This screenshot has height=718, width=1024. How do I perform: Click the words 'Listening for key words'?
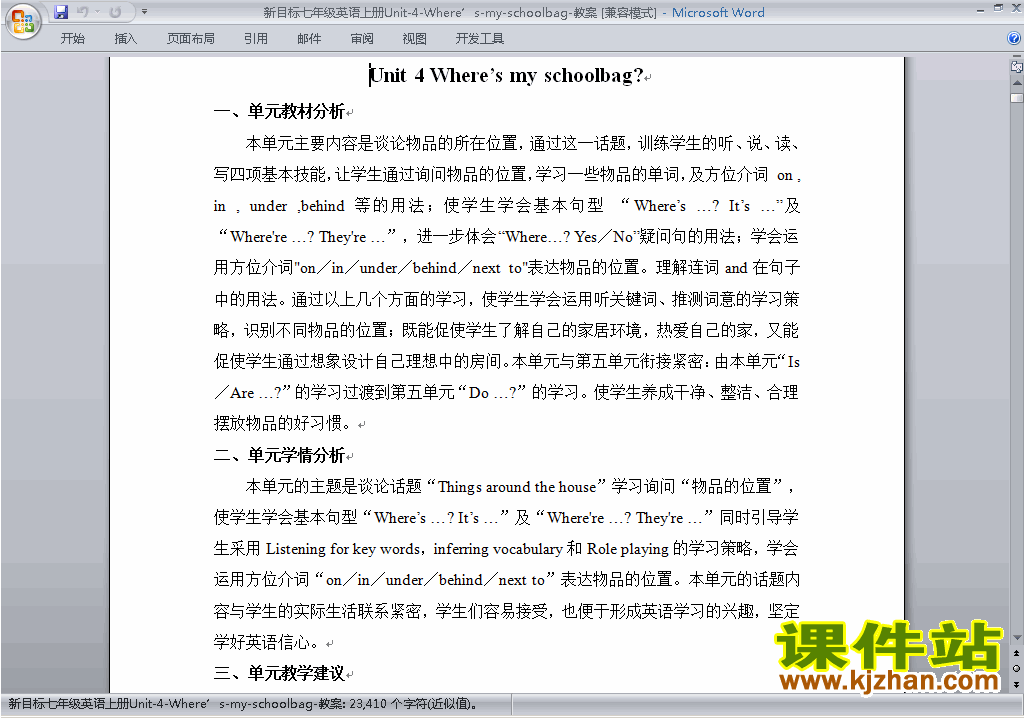(342, 549)
